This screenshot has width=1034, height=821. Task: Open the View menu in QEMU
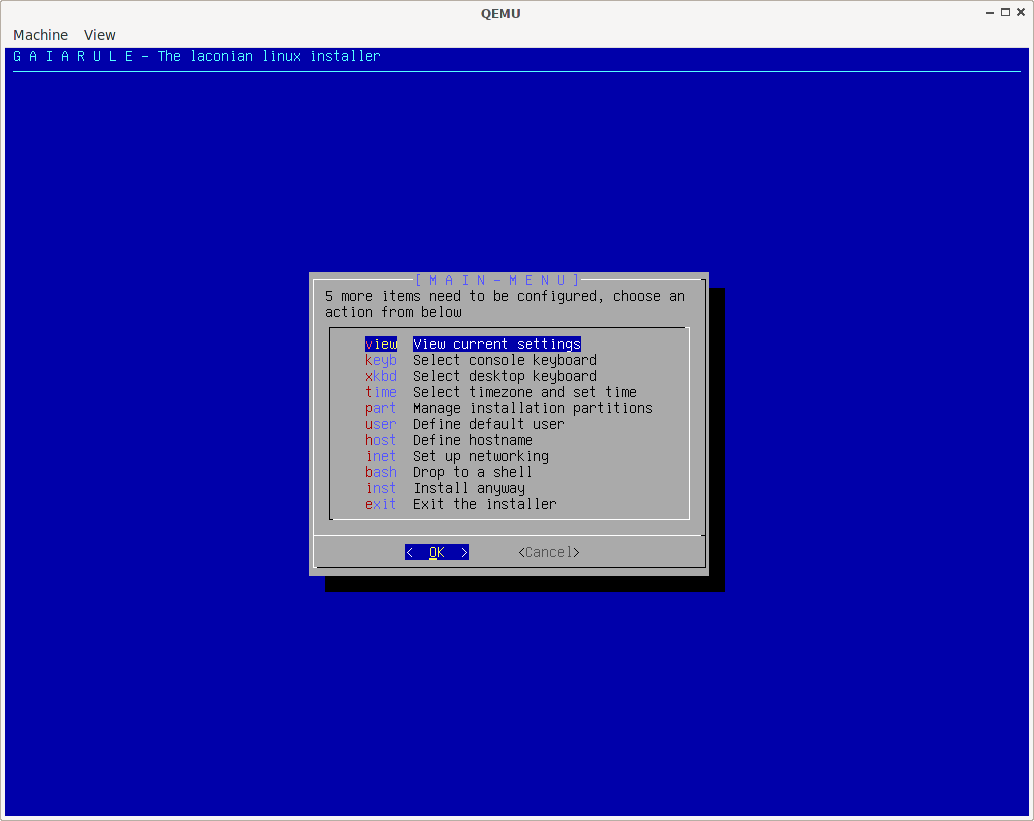100,35
